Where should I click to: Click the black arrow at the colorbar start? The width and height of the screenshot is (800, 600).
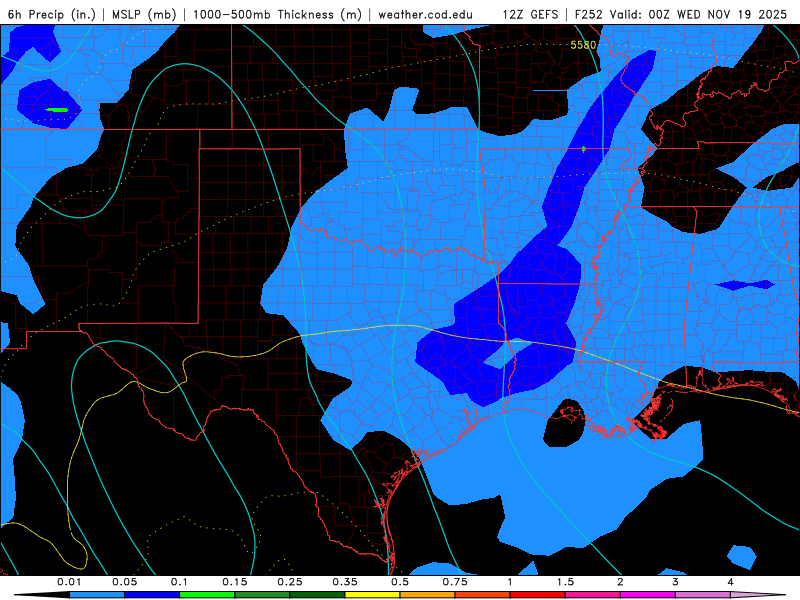click(41, 595)
